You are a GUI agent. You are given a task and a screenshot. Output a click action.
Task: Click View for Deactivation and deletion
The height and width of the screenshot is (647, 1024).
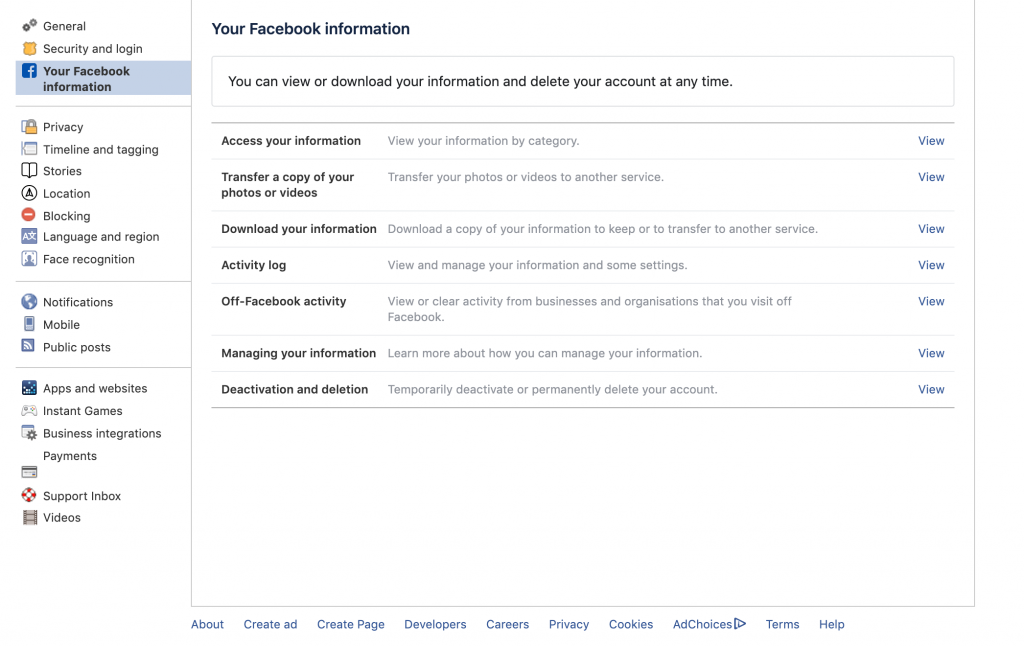pos(931,390)
